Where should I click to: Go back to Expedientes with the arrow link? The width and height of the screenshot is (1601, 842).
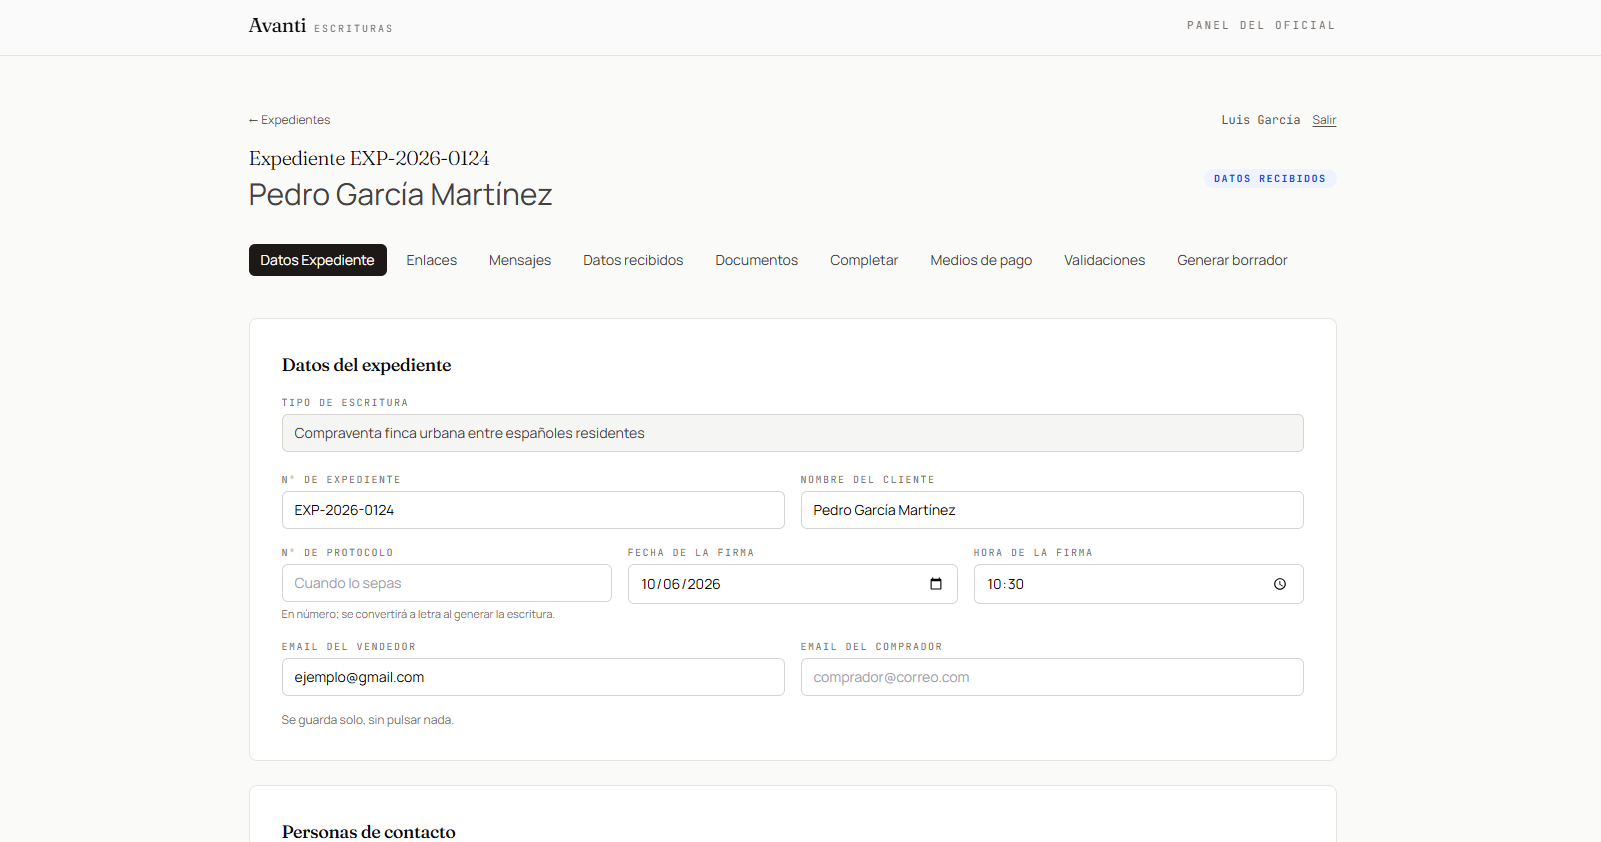(290, 120)
